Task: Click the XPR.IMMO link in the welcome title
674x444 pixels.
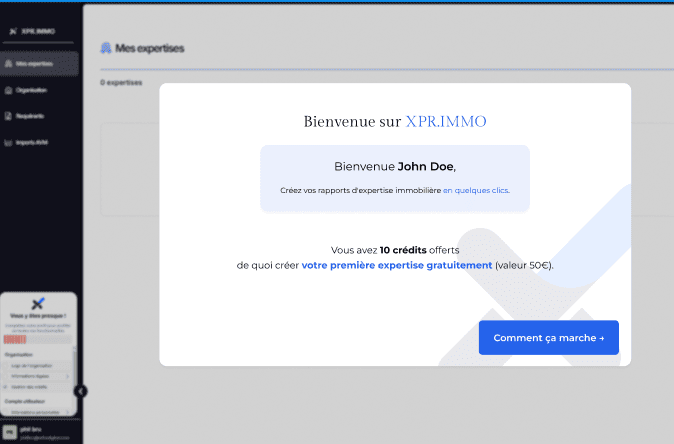Action: coord(446,122)
